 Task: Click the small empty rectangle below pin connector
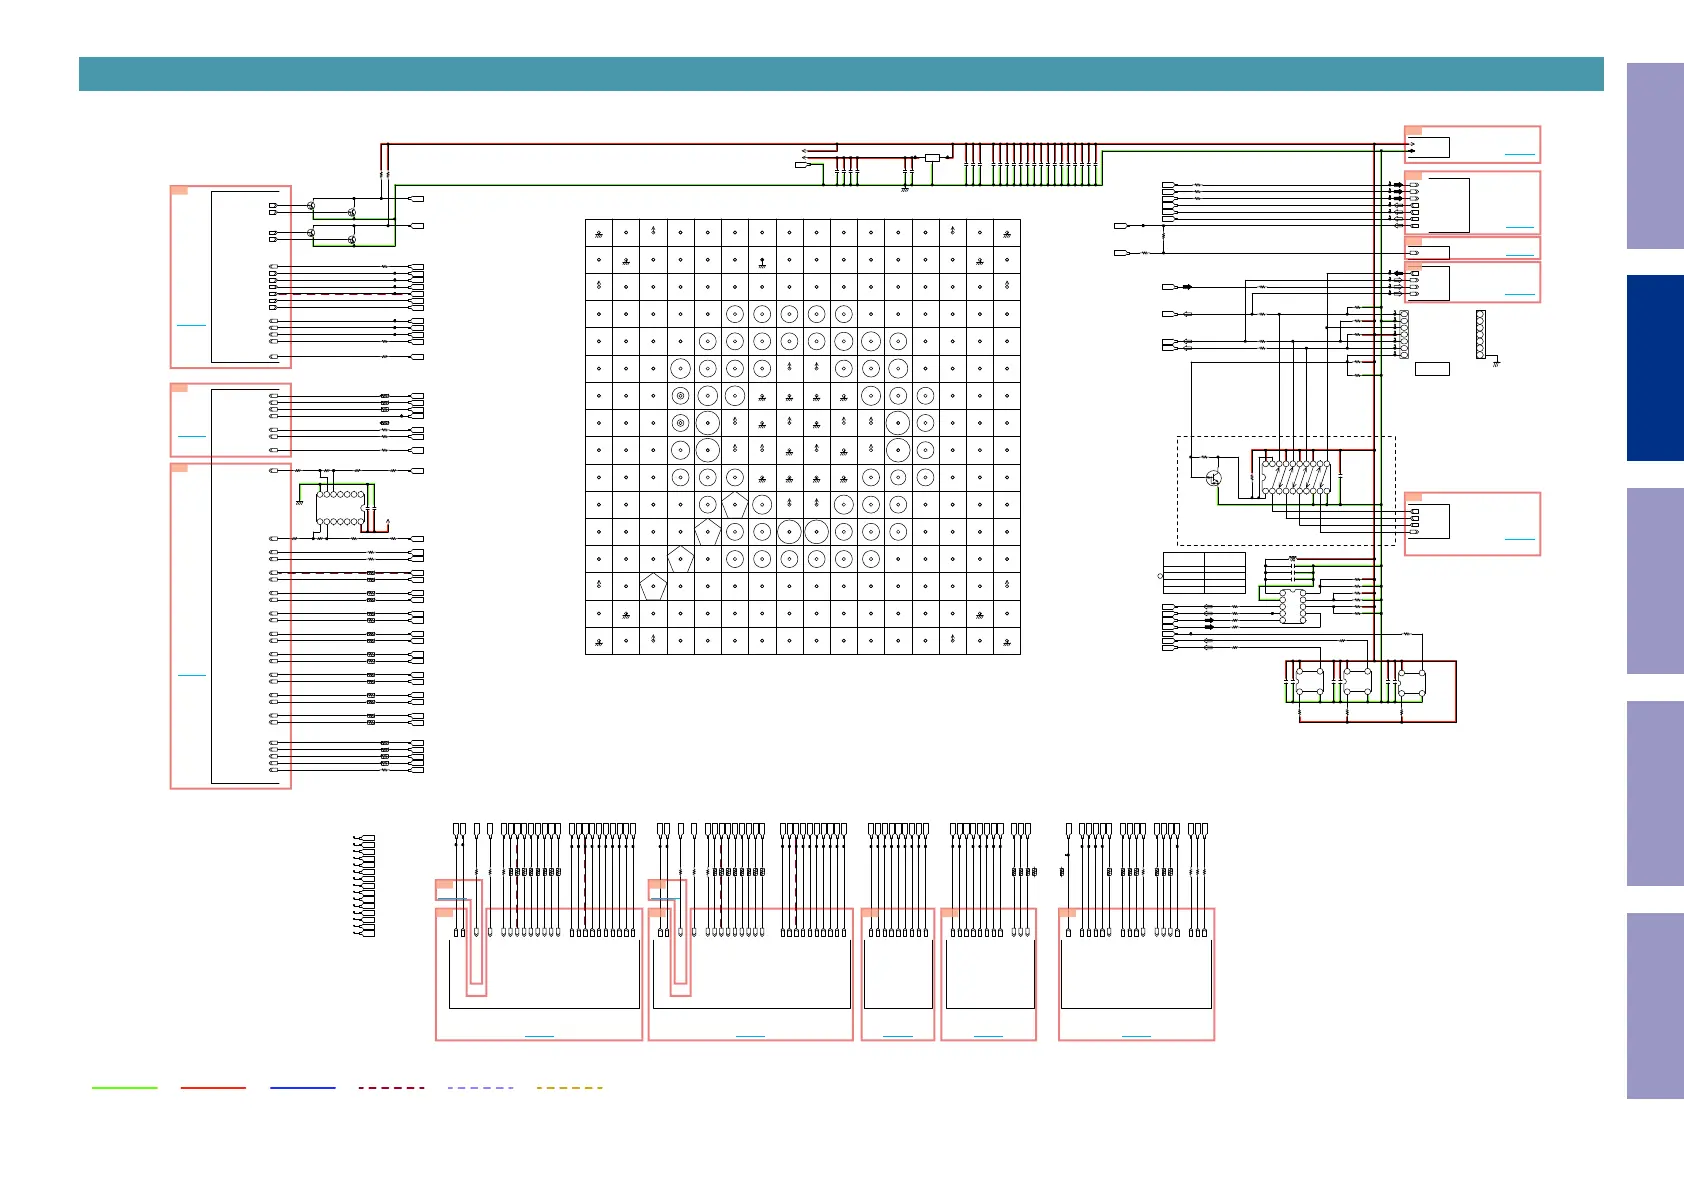1432,369
